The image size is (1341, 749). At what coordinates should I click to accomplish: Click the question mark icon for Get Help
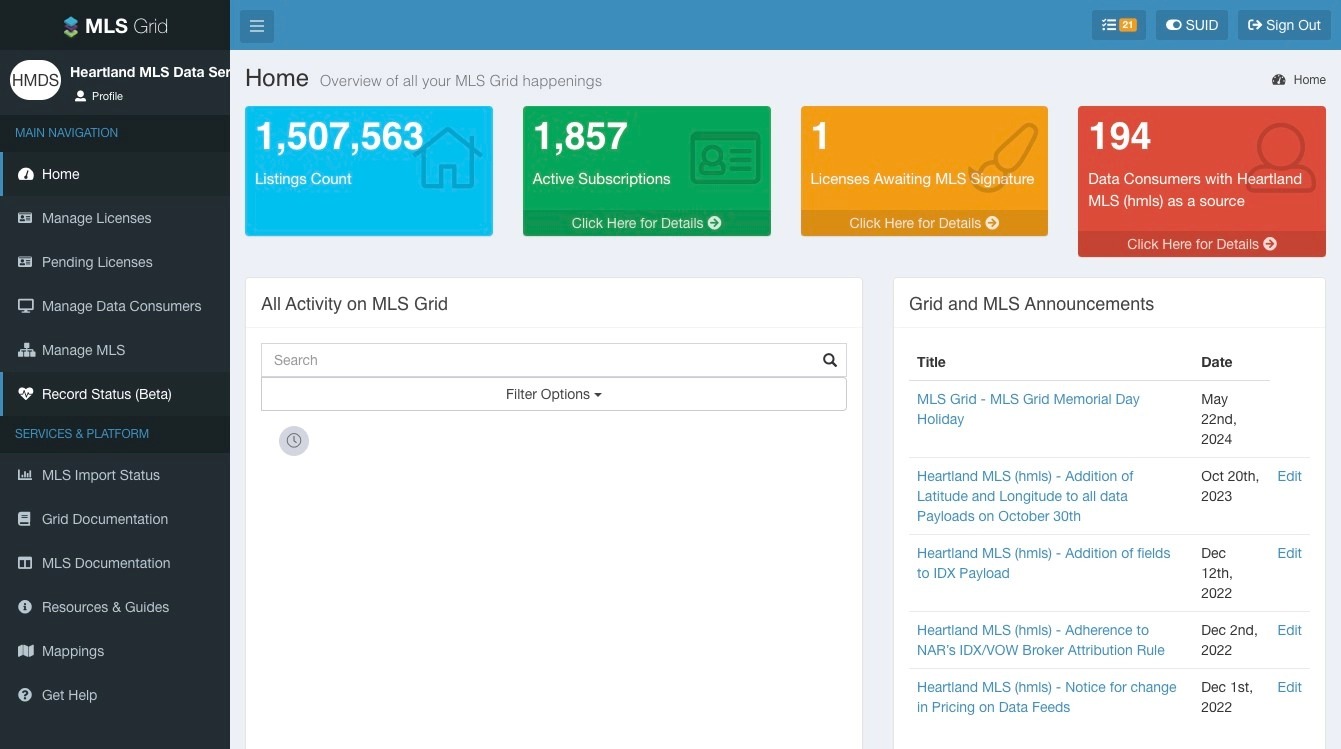point(25,695)
